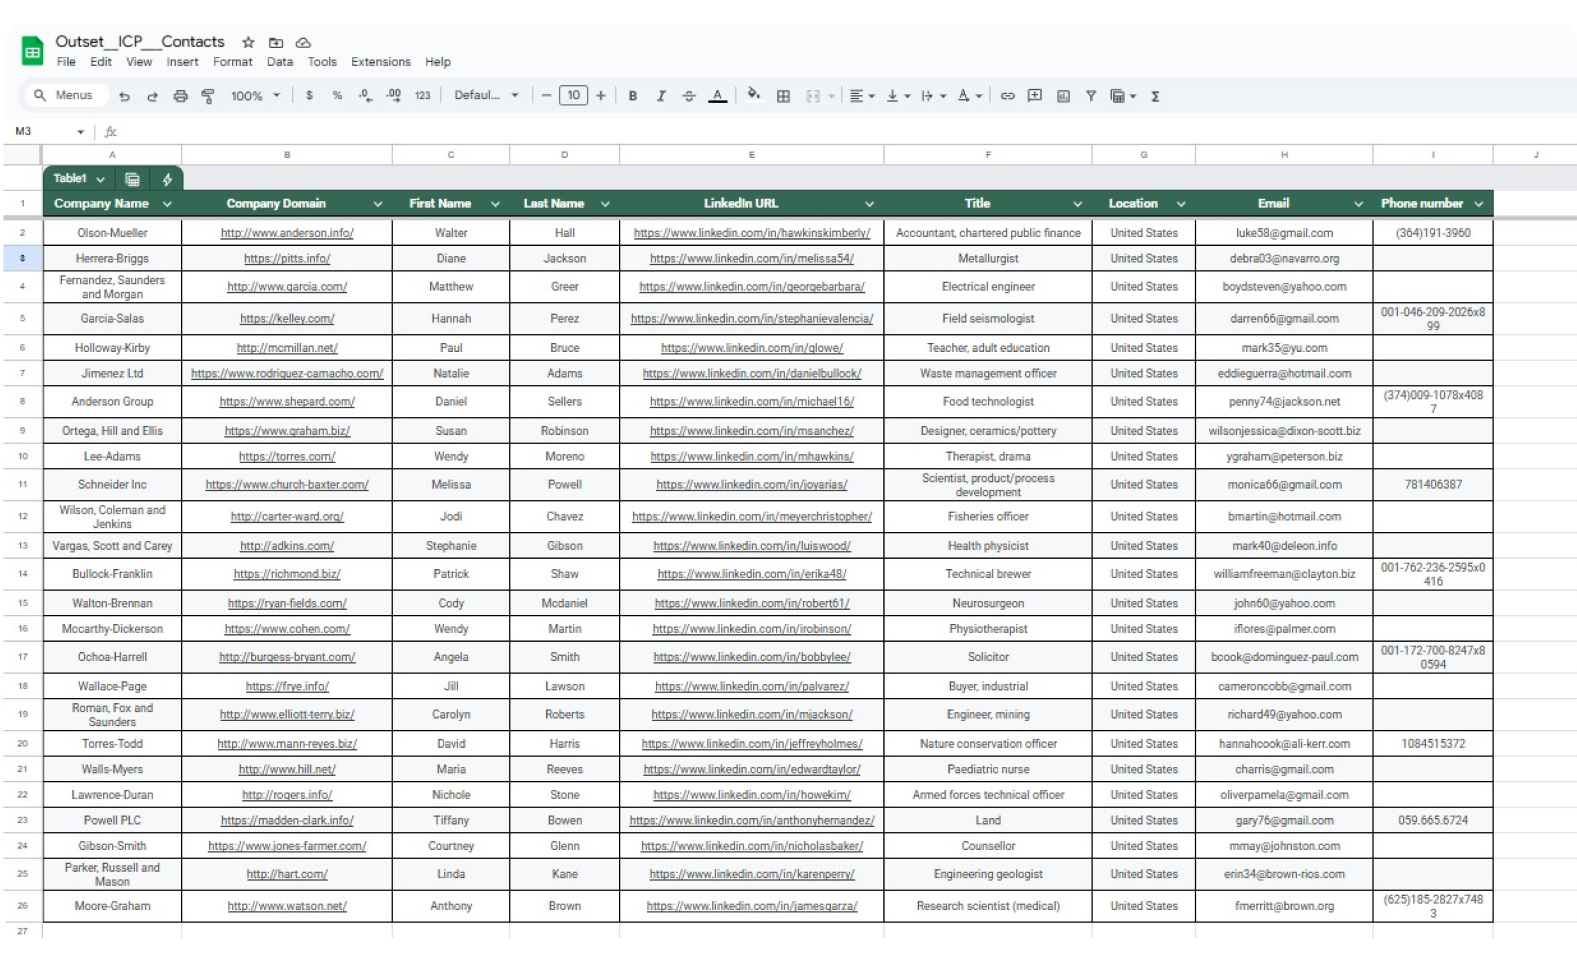The image size is (1577, 961).
Task: Click the create filter icon
Action: [1091, 96]
